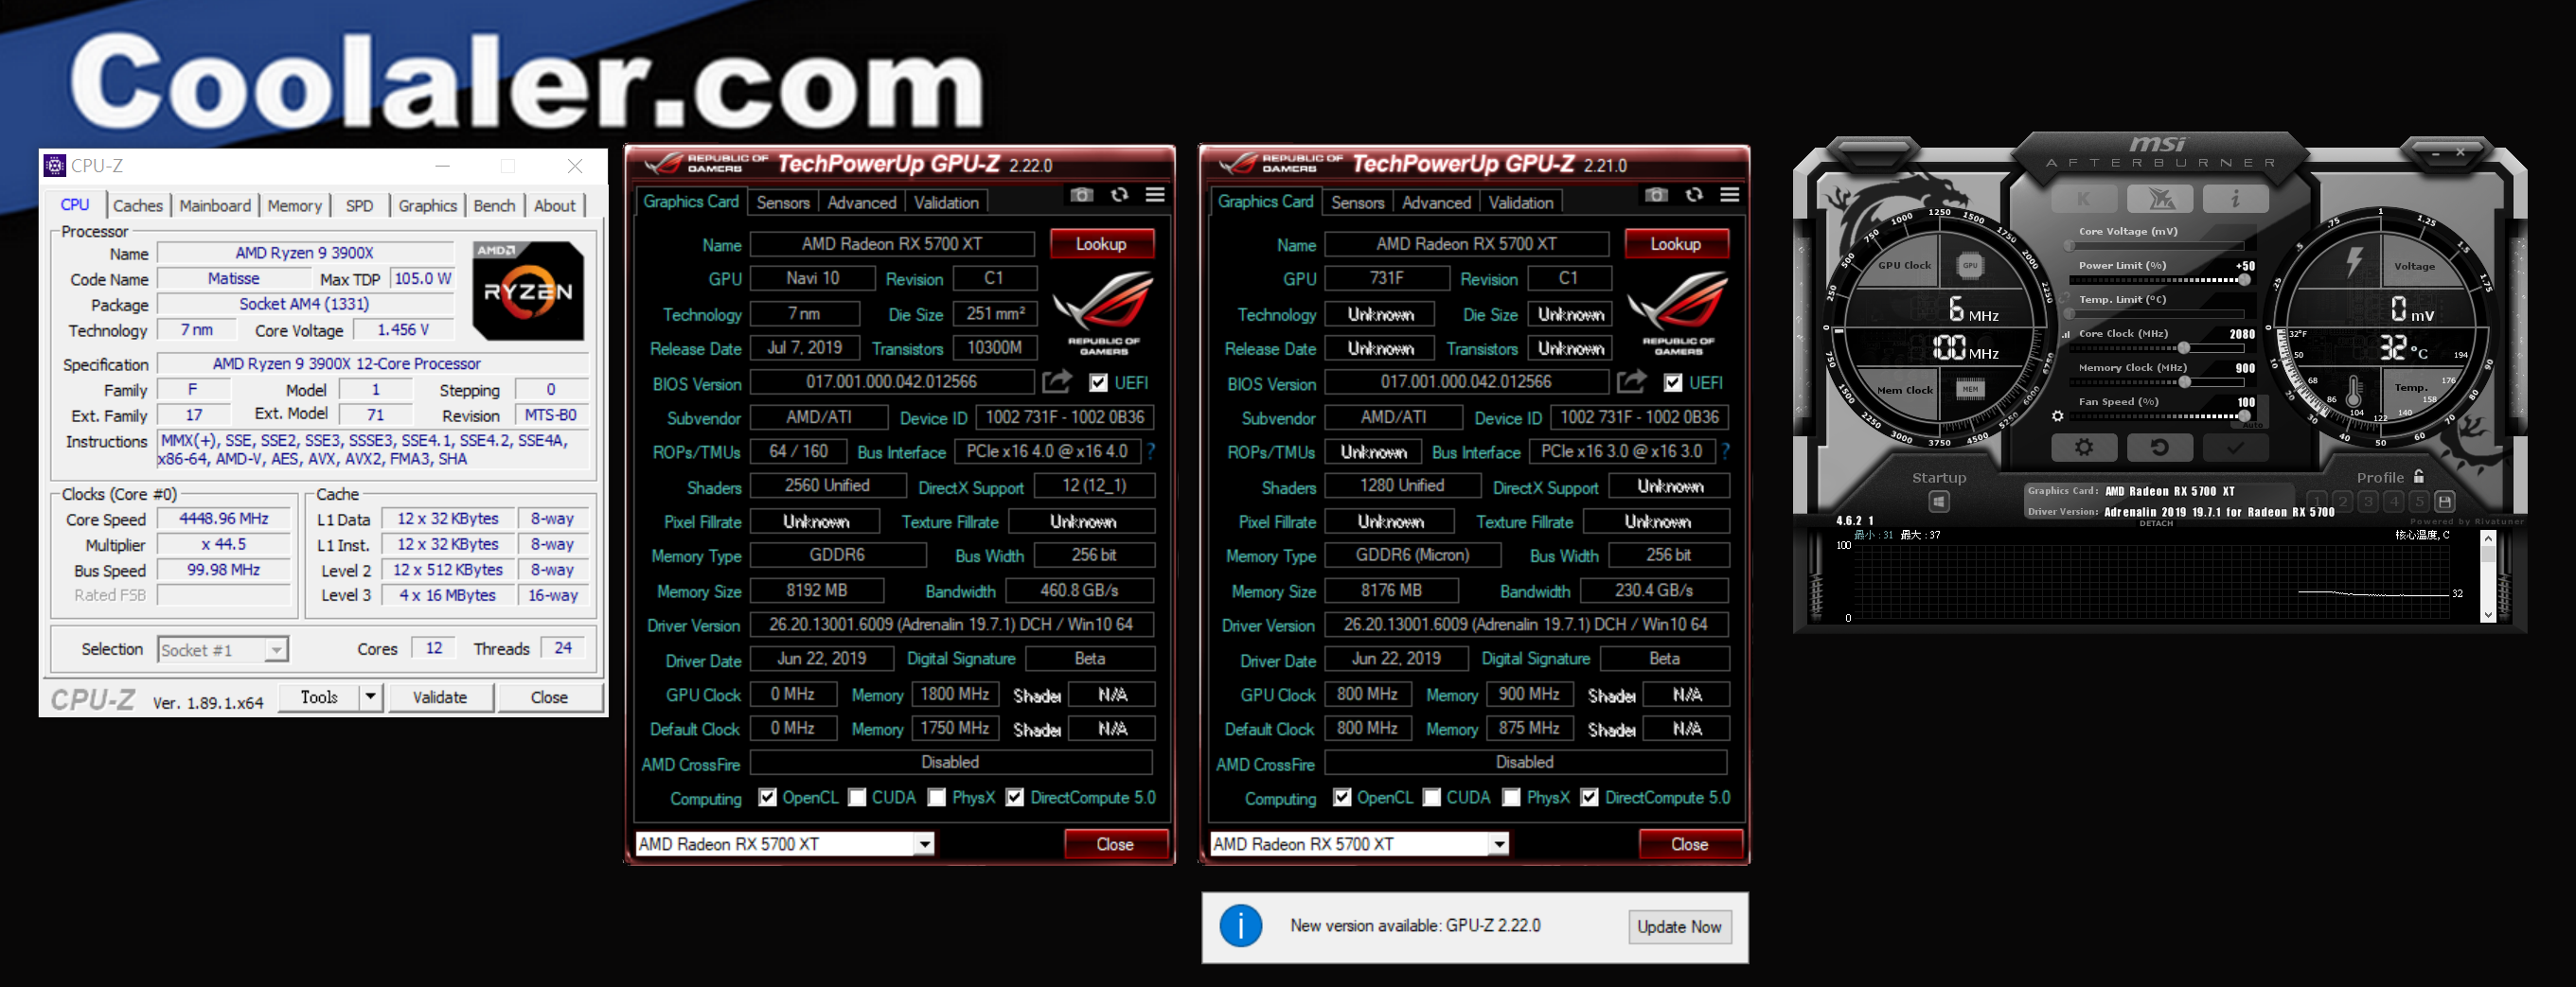This screenshot has width=2576, height=987.
Task: Click the Close button in GPU-Z 2.22.0
Action: coord(1115,845)
